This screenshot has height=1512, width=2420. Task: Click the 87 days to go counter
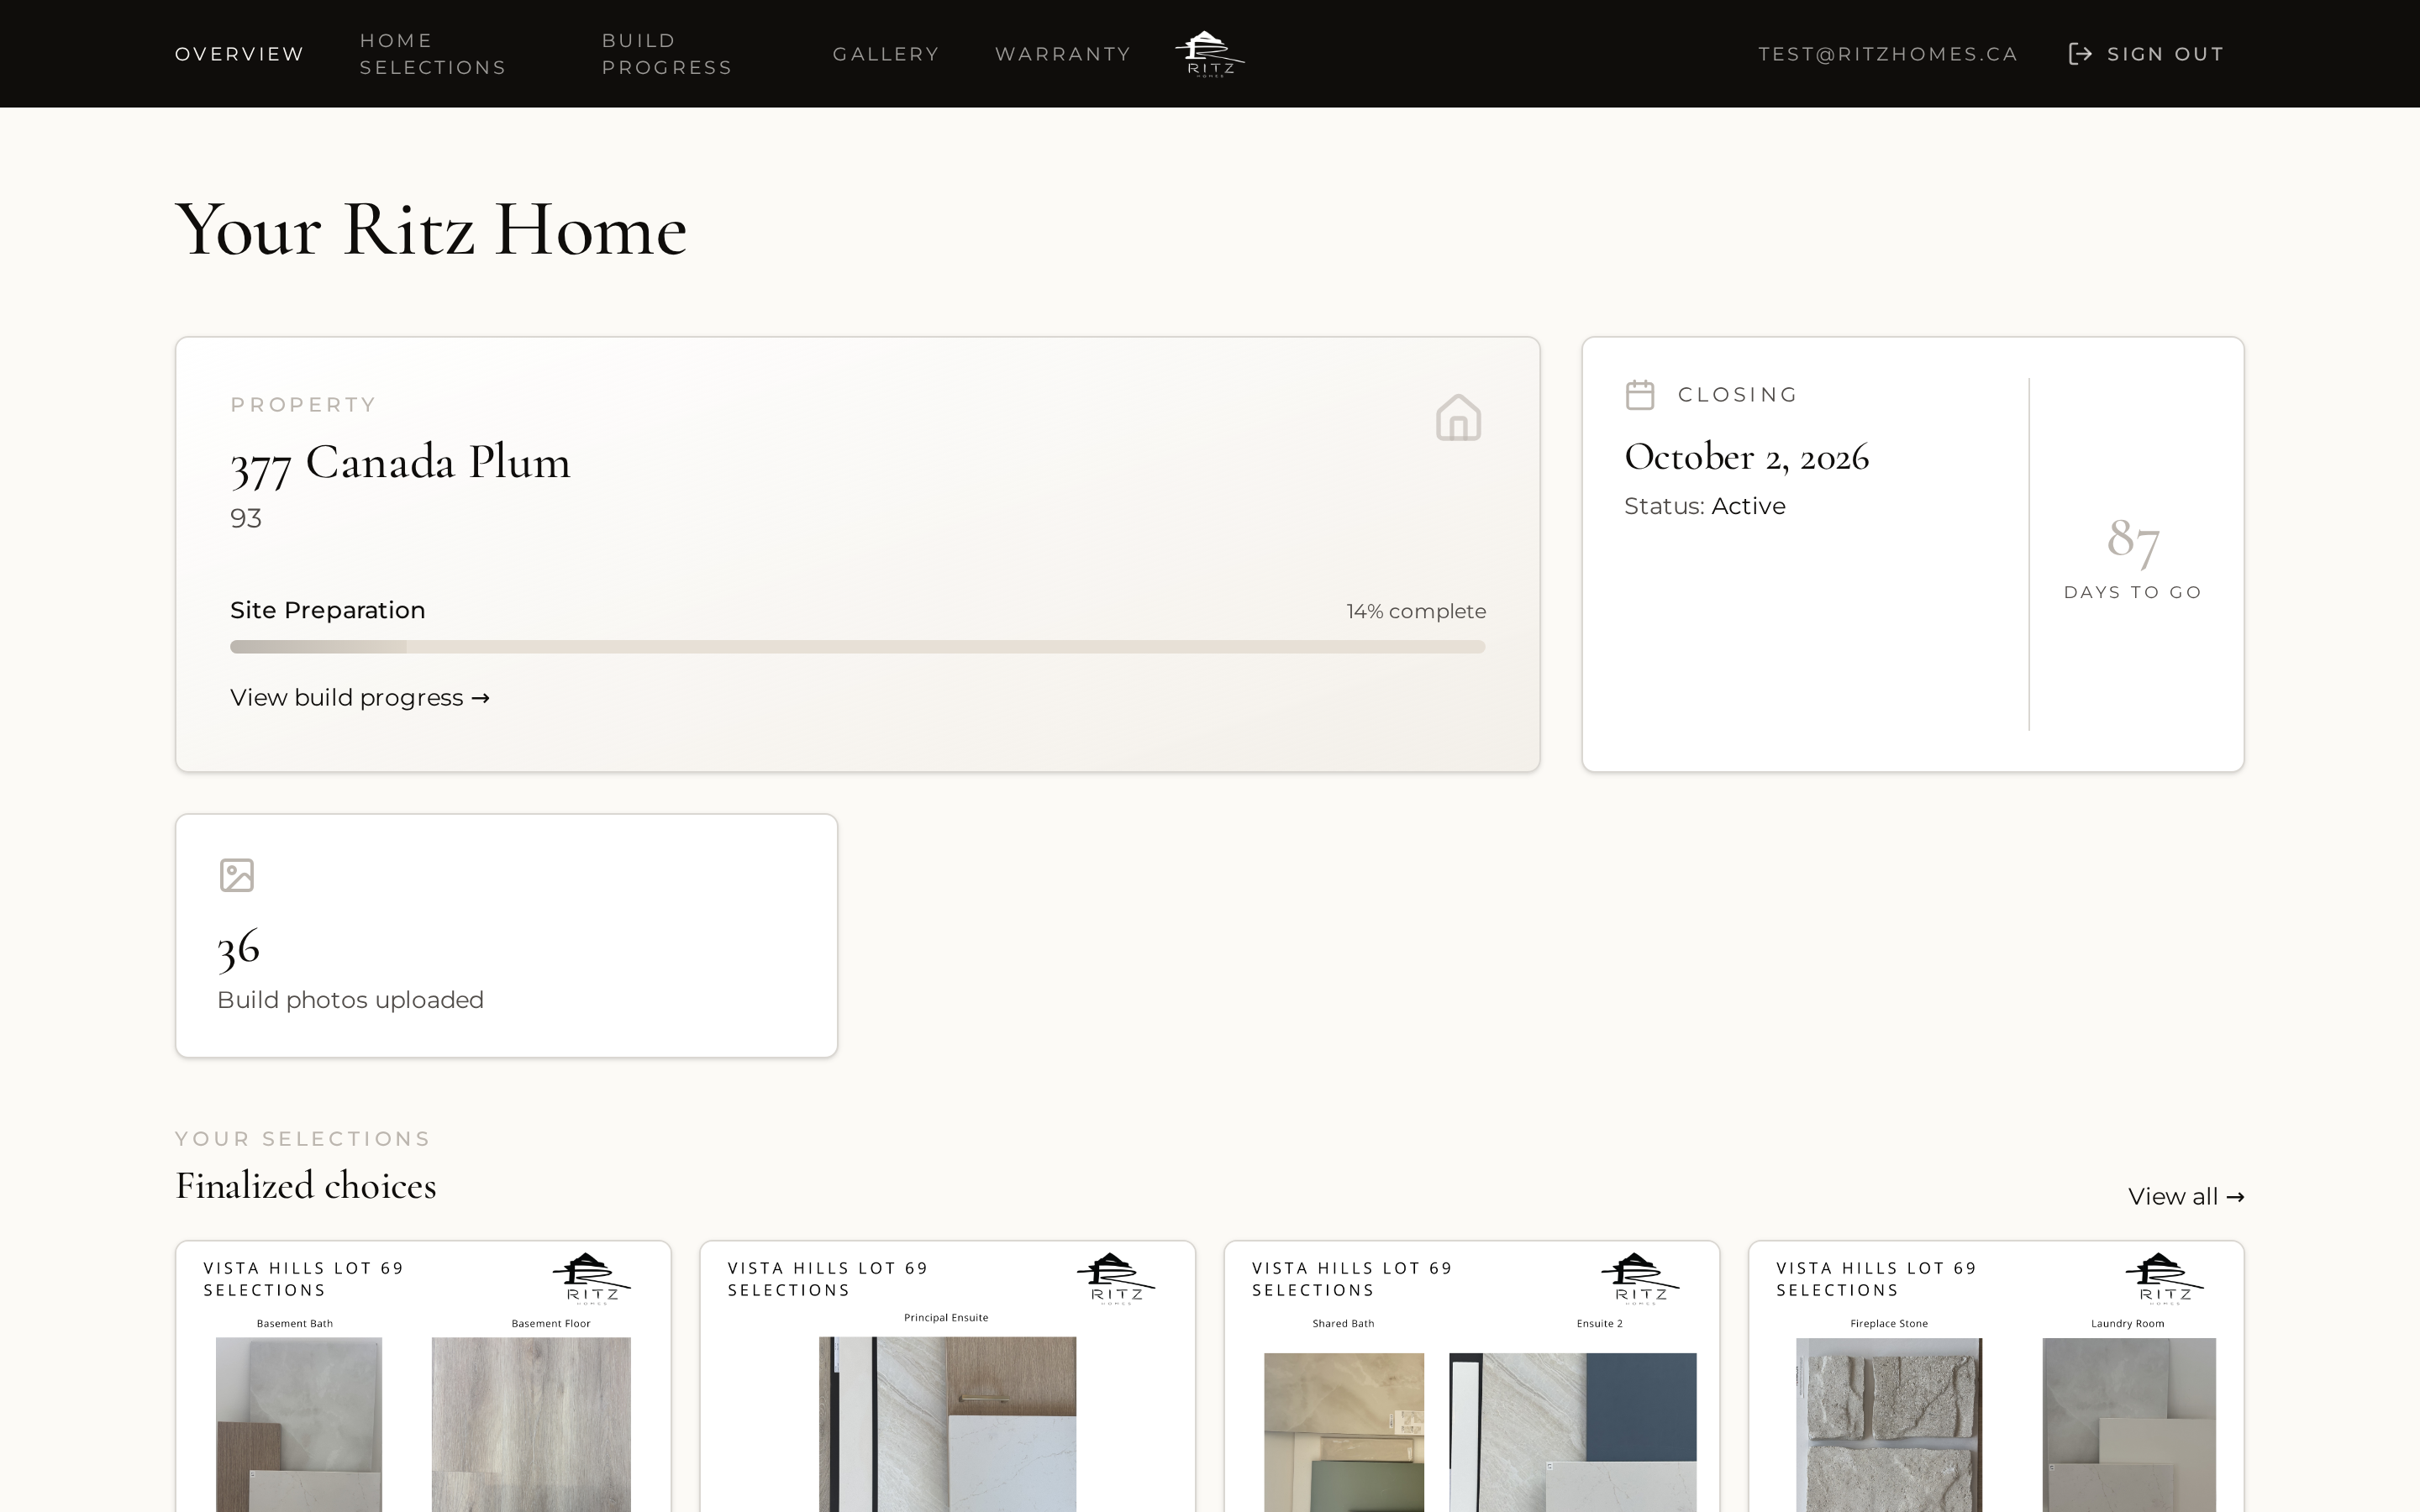(x=2133, y=557)
